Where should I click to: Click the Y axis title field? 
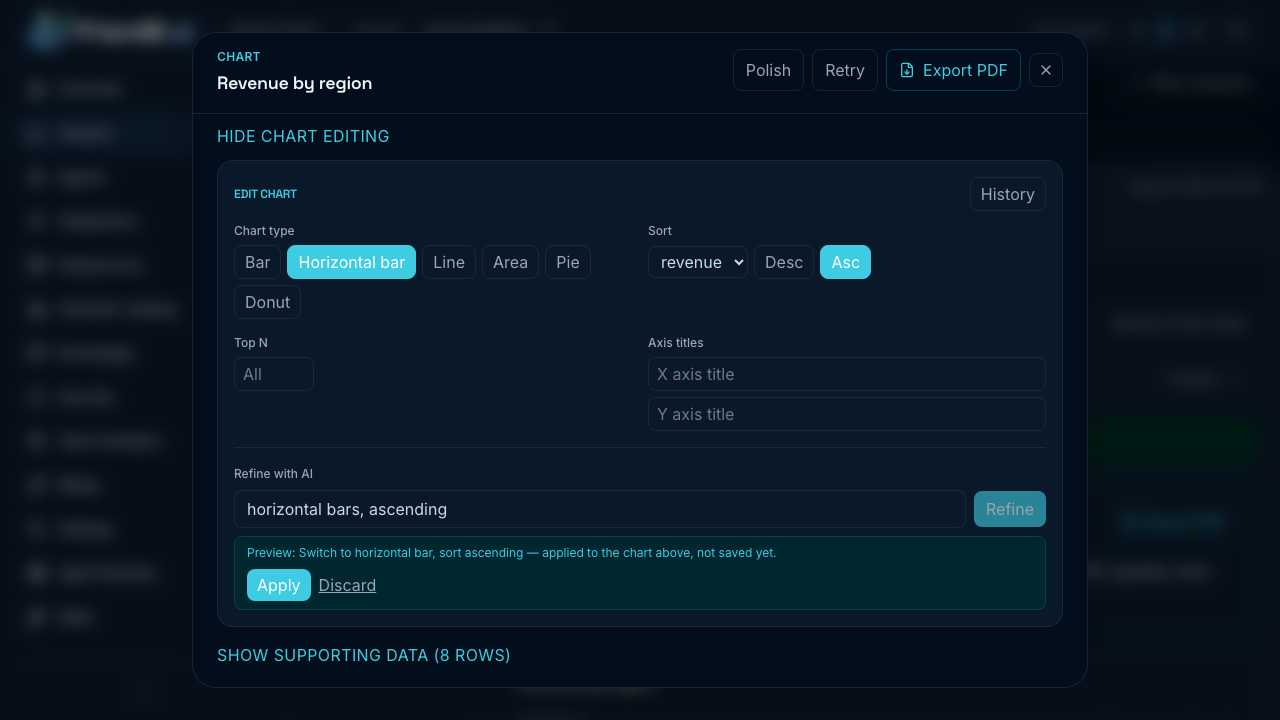tap(847, 414)
